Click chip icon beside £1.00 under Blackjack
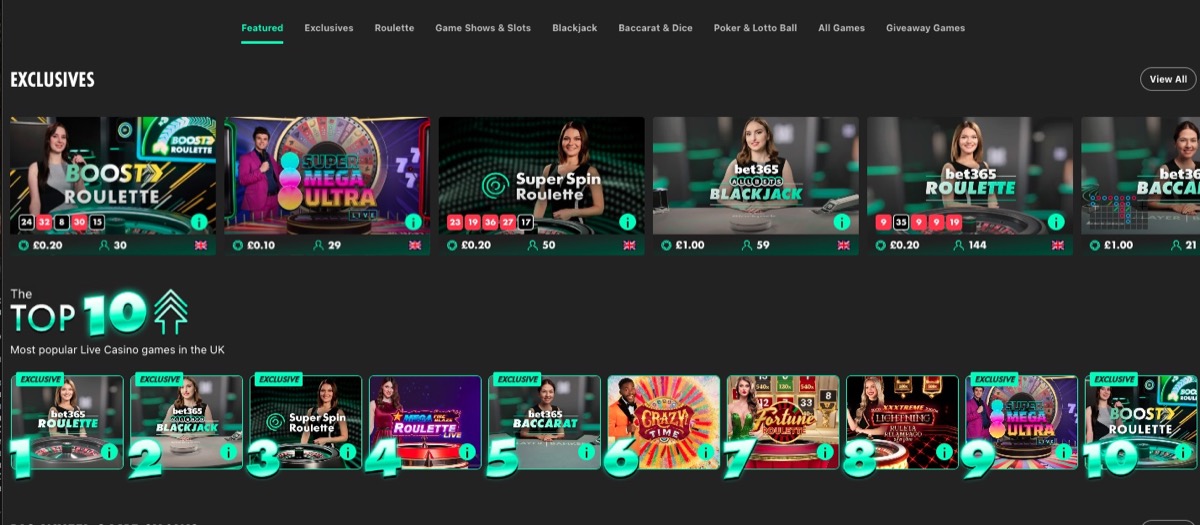The image size is (1200, 525). pyautogui.click(x=667, y=245)
